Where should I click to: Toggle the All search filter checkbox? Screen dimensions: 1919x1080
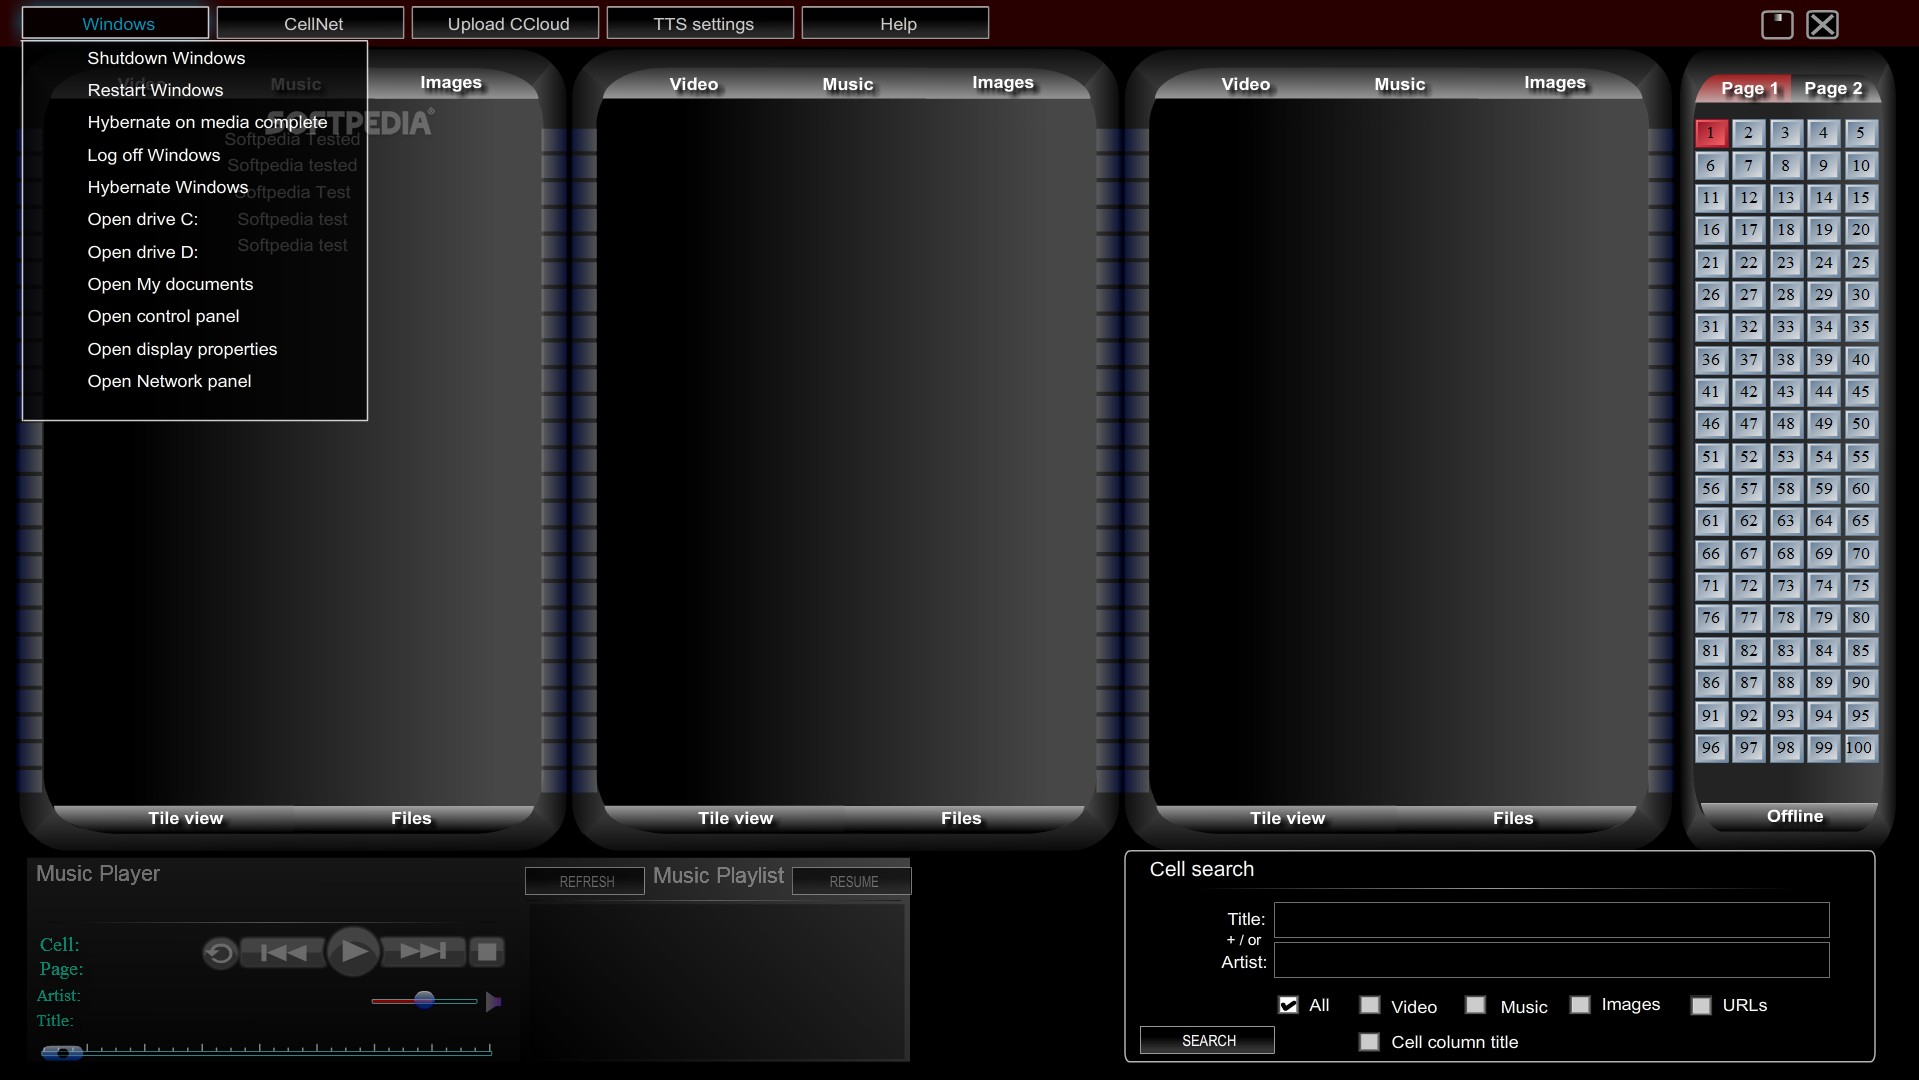point(1288,1005)
